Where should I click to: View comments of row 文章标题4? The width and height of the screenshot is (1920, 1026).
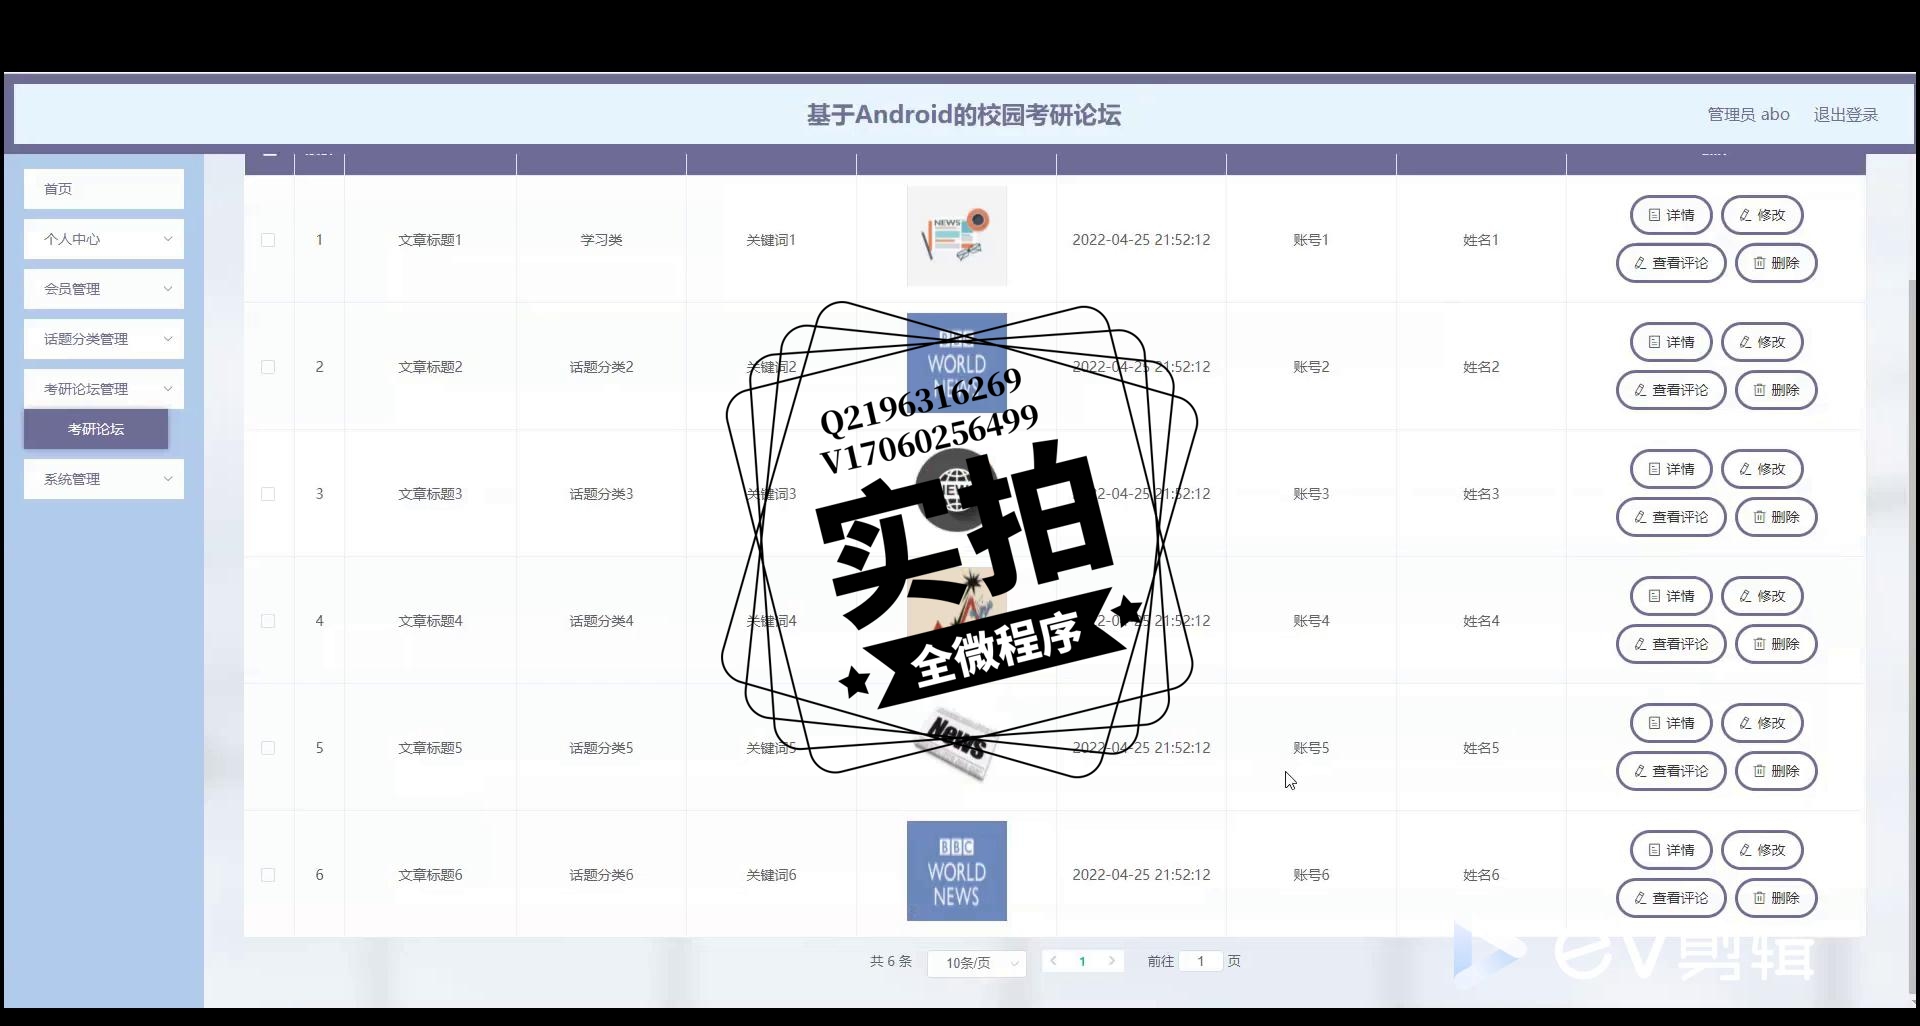click(x=1671, y=644)
